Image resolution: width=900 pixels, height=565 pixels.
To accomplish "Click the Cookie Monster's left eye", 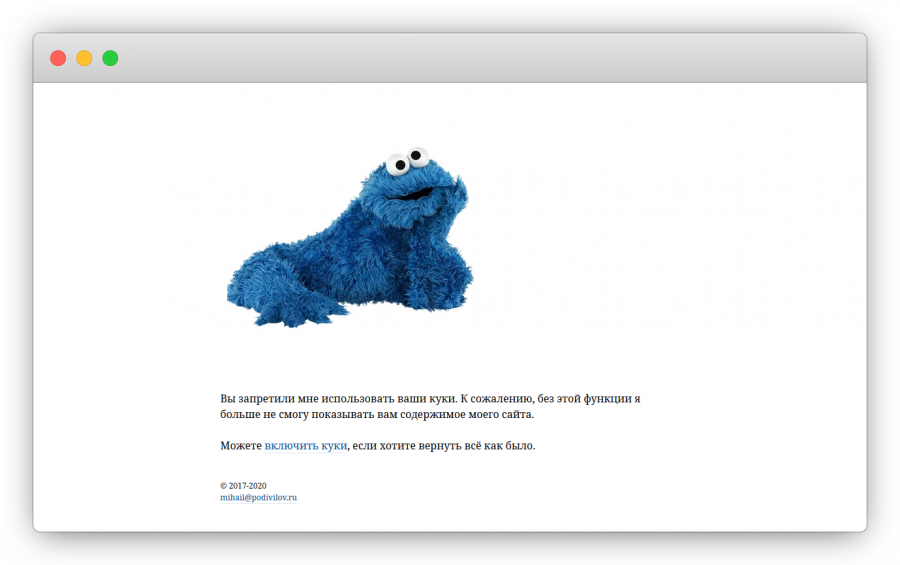I will coord(399,164).
